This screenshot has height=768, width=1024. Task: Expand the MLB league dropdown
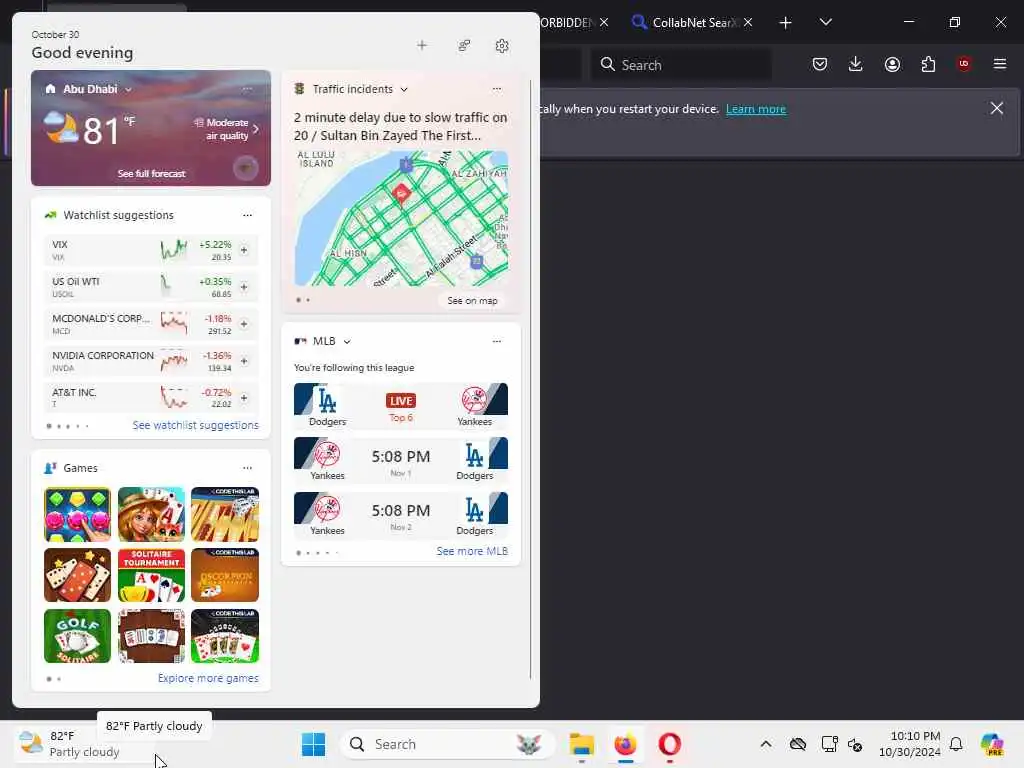point(347,342)
